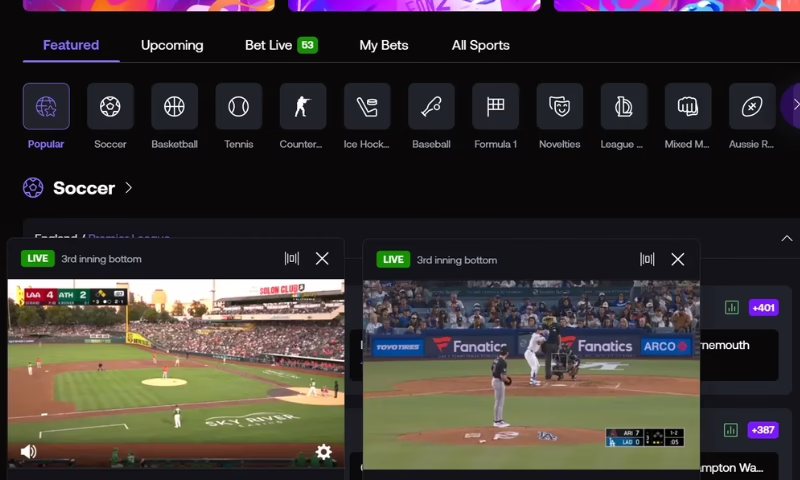Select the Baseball category icon

[x=432, y=106]
